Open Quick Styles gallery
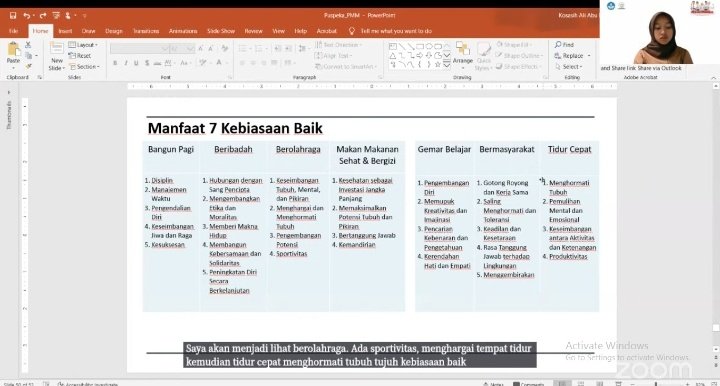The image size is (720, 386). tap(483, 56)
